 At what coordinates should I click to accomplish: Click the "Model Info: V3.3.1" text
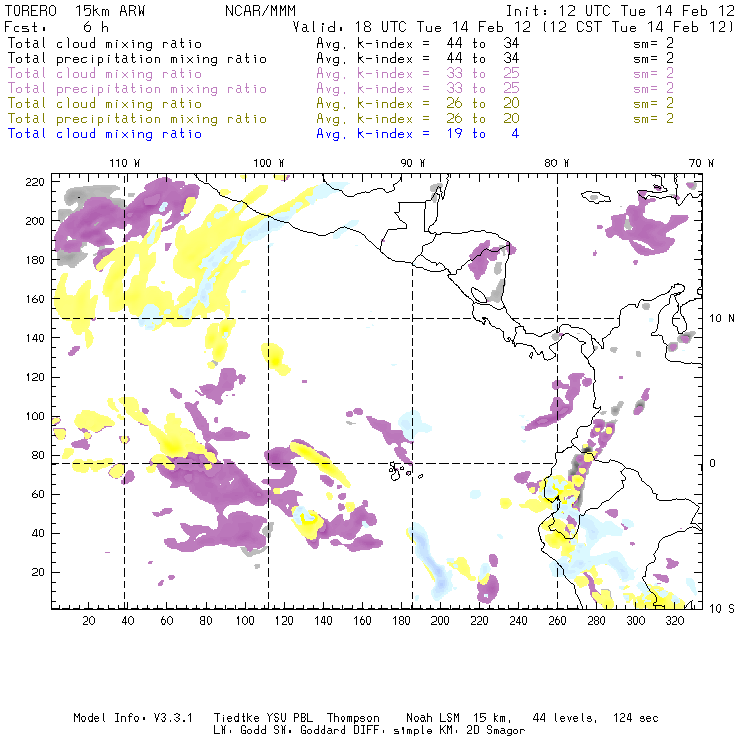133,718
